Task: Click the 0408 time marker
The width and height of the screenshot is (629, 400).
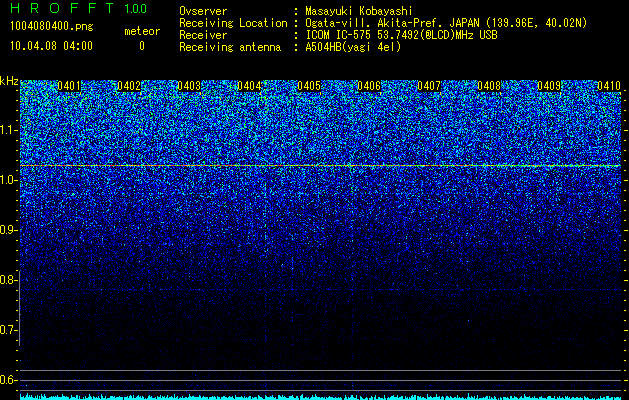Action: (489, 86)
